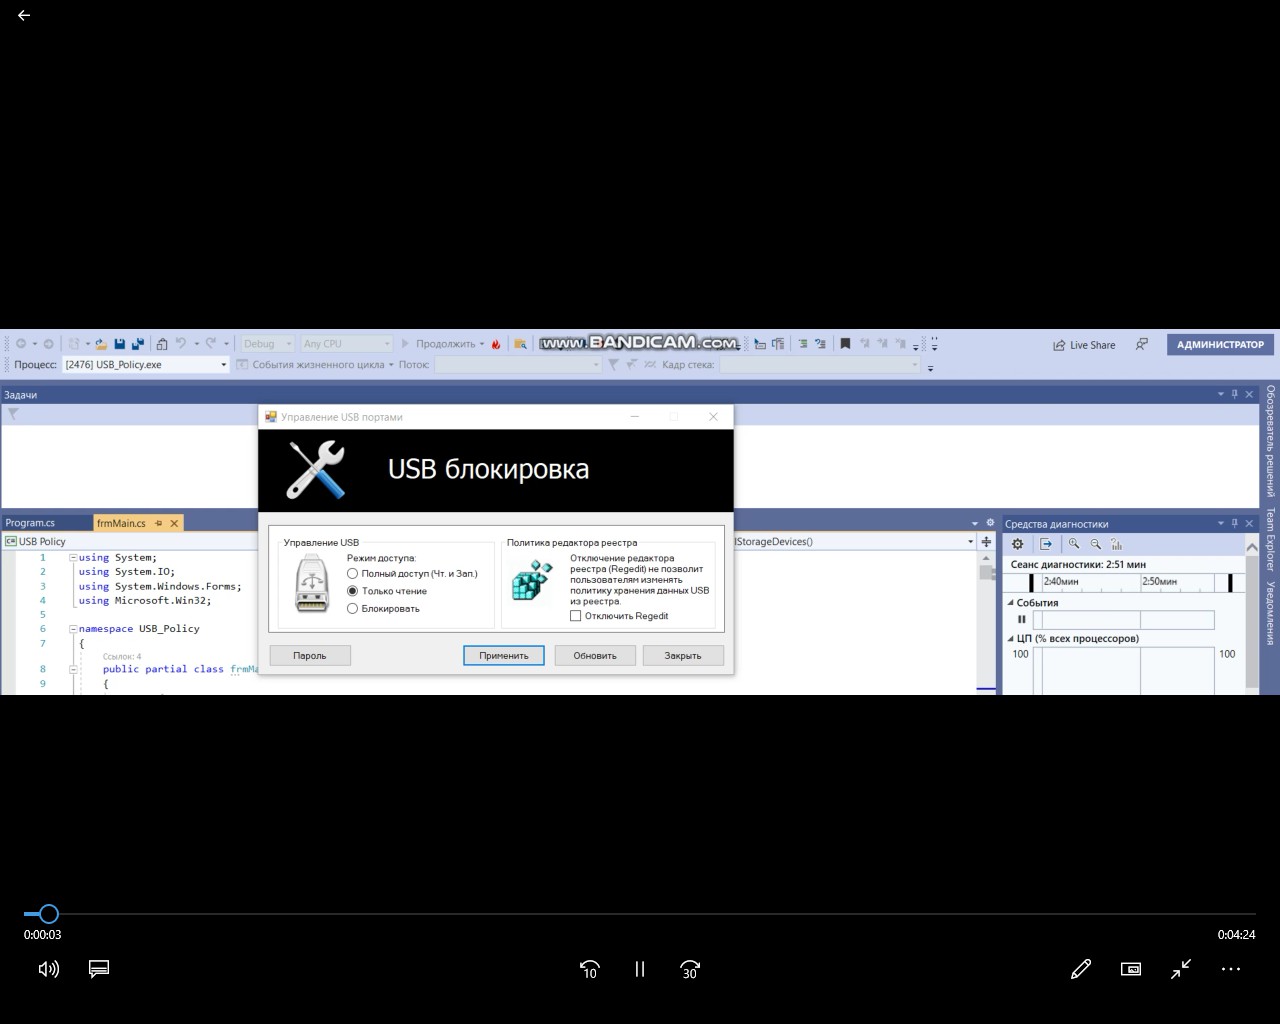
Task: Switch to the frmMain.cs tab
Action: [121, 523]
